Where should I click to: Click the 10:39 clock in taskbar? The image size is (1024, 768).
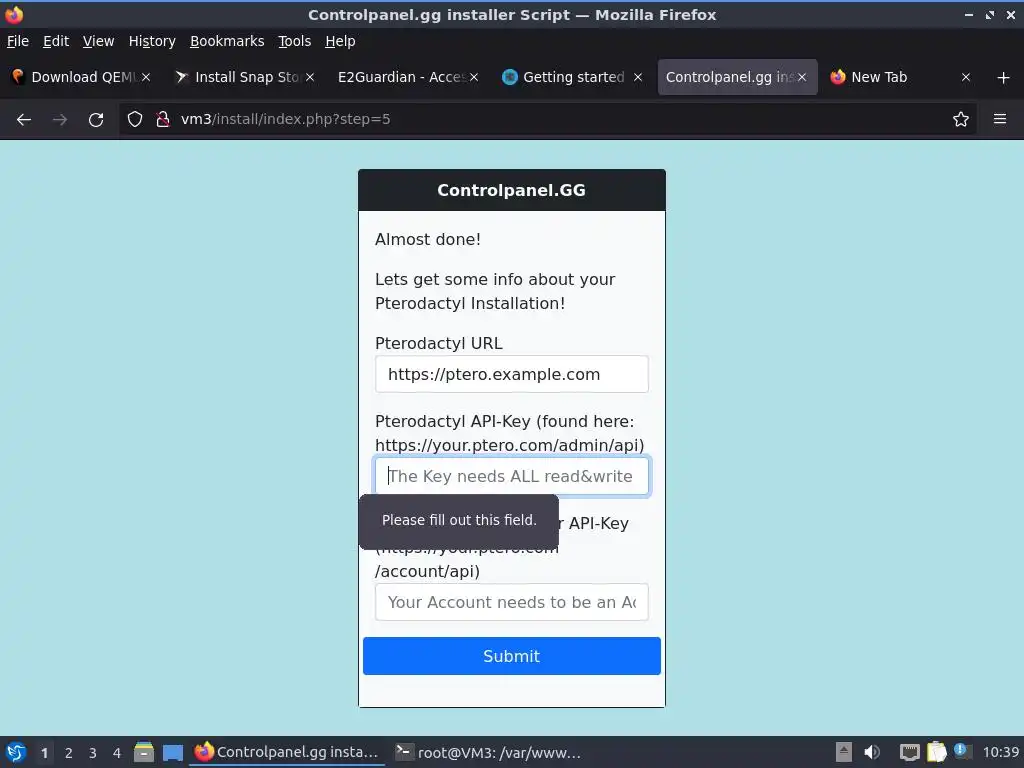pos(1000,752)
